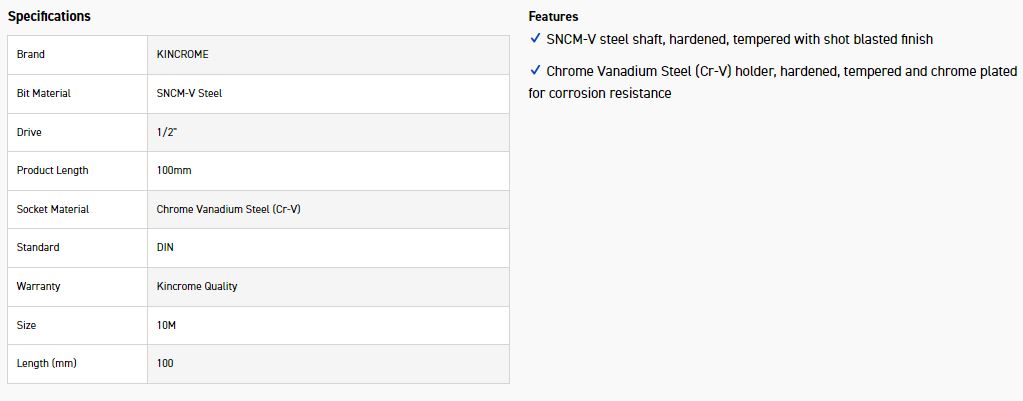Click the SNCM-V Steel value cell
This screenshot has width=1023, height=401.
190,93
